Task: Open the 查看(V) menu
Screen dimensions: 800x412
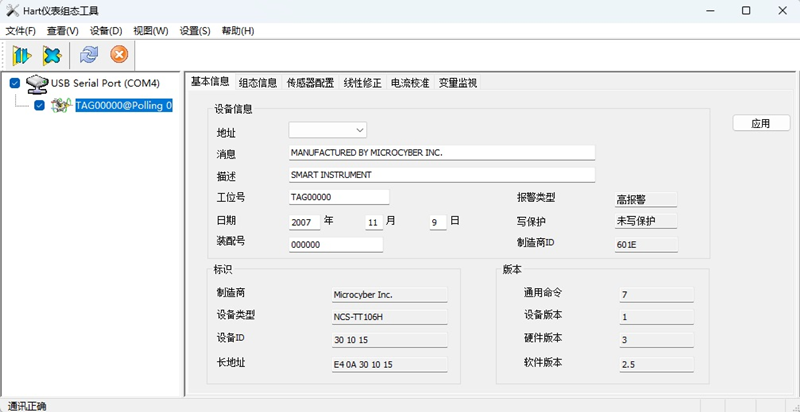Action: point(63,31)
